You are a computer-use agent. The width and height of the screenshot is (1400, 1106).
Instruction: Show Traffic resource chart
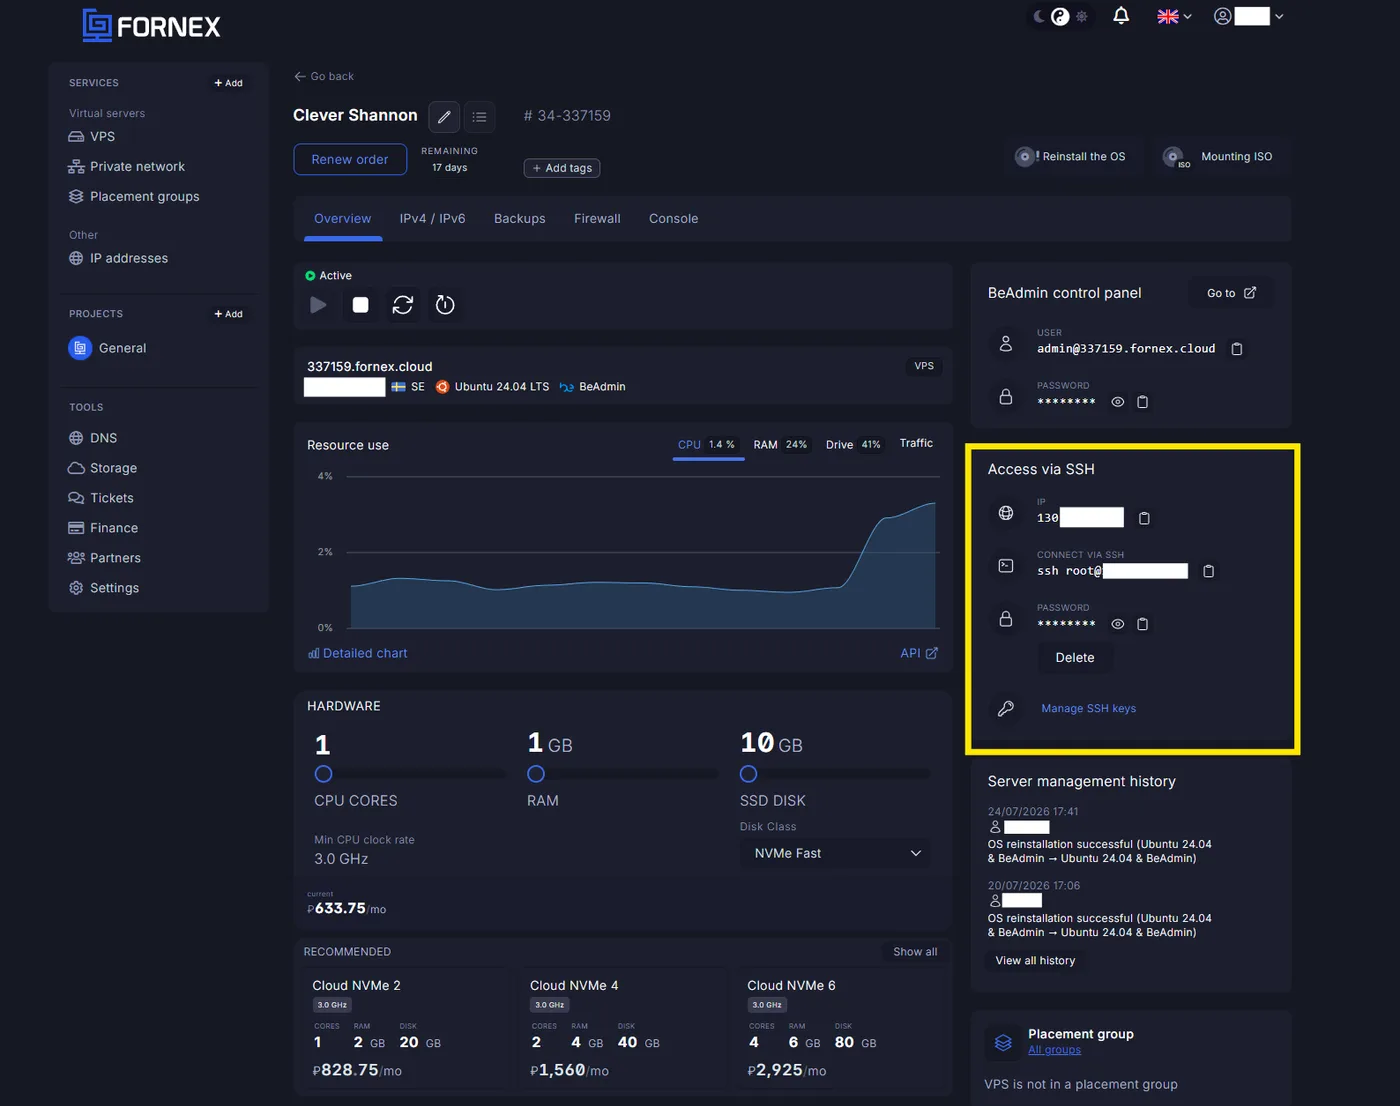[x=916, y=443]
